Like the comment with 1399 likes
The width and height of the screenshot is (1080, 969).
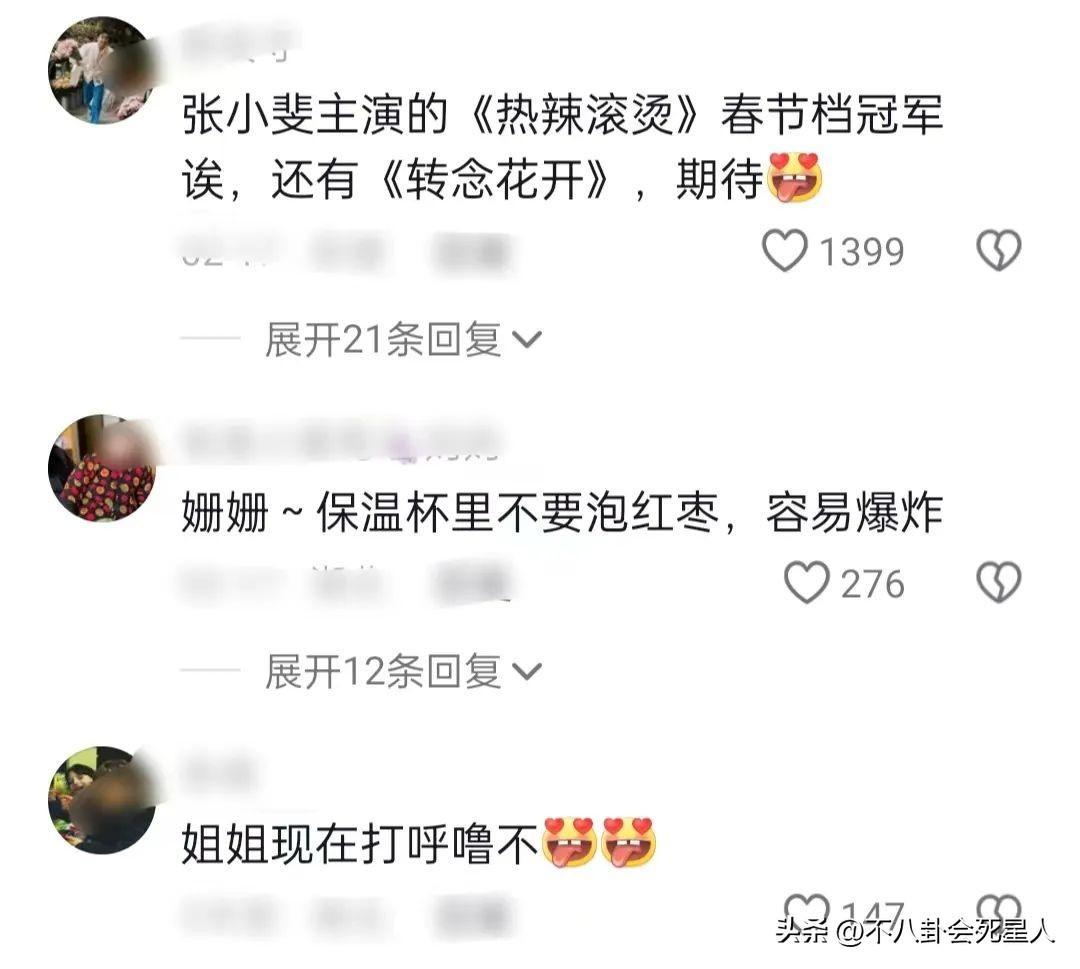[x=785, y=251]
